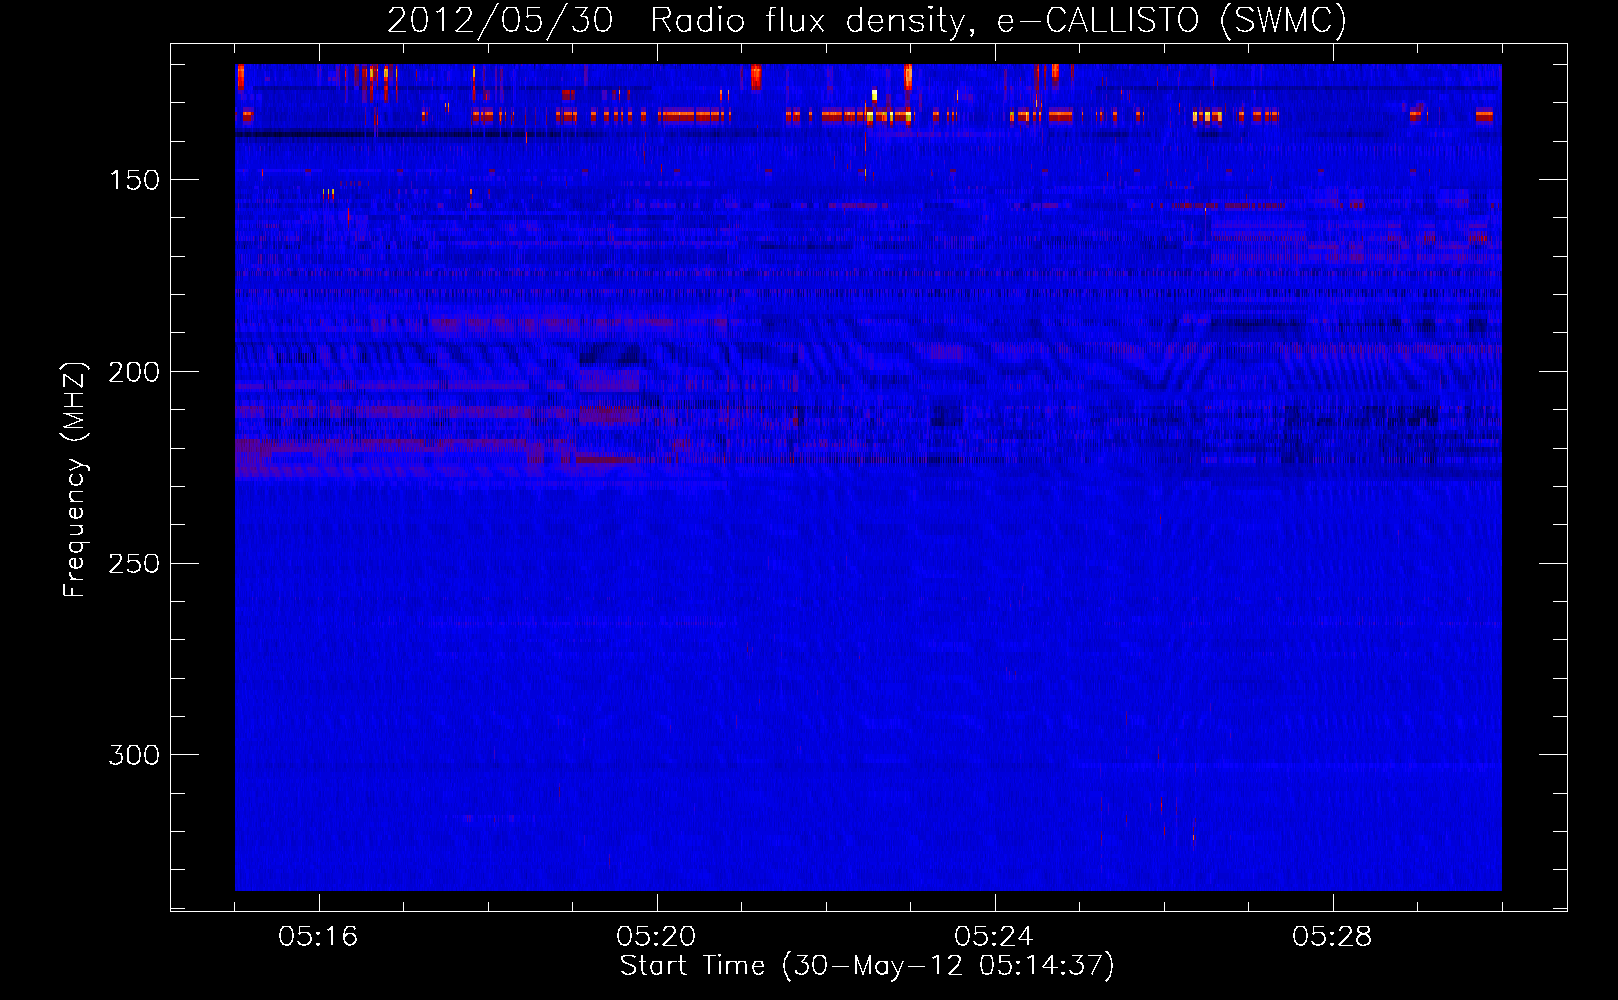Click the 150 frequency tick label
The image size is (1618, 1000).
134,180
